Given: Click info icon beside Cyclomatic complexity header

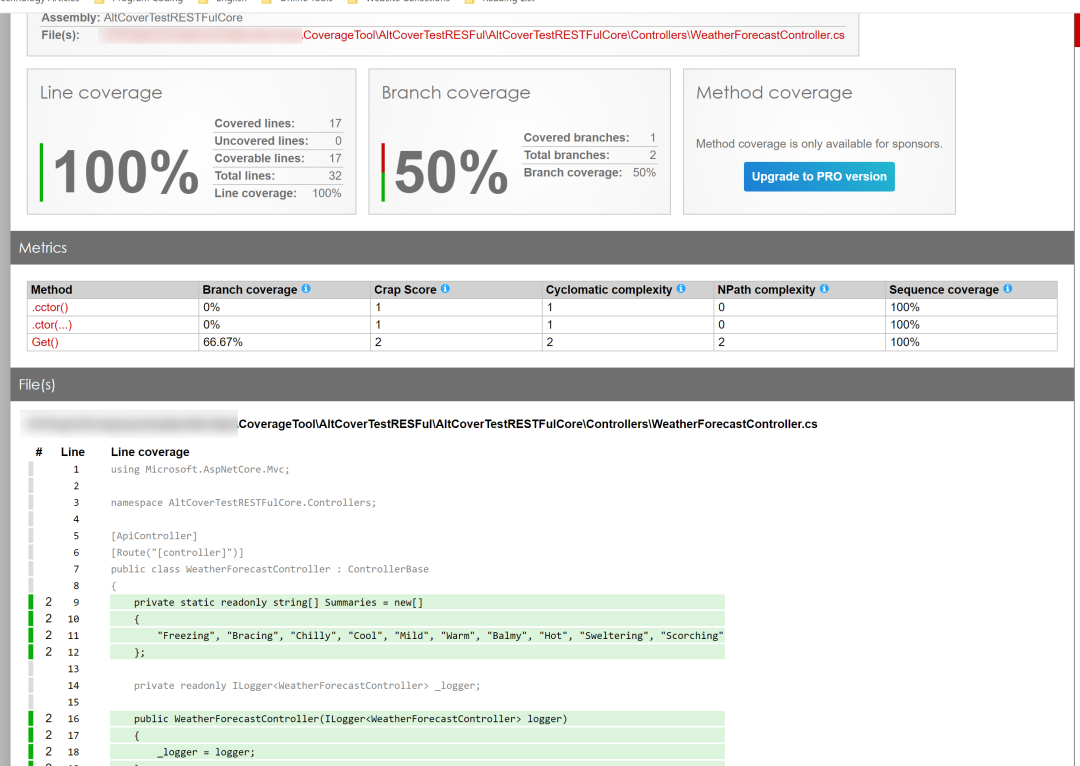Looking at the screenshot, I should tap(681, 289).
